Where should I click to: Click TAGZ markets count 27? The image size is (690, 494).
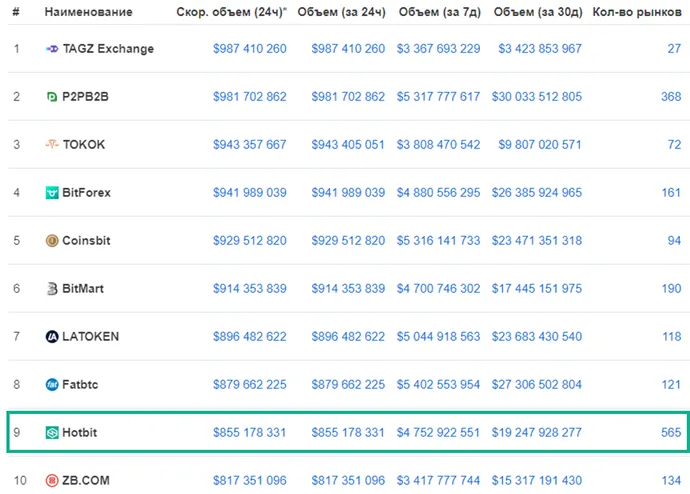[x=674, y=49]
